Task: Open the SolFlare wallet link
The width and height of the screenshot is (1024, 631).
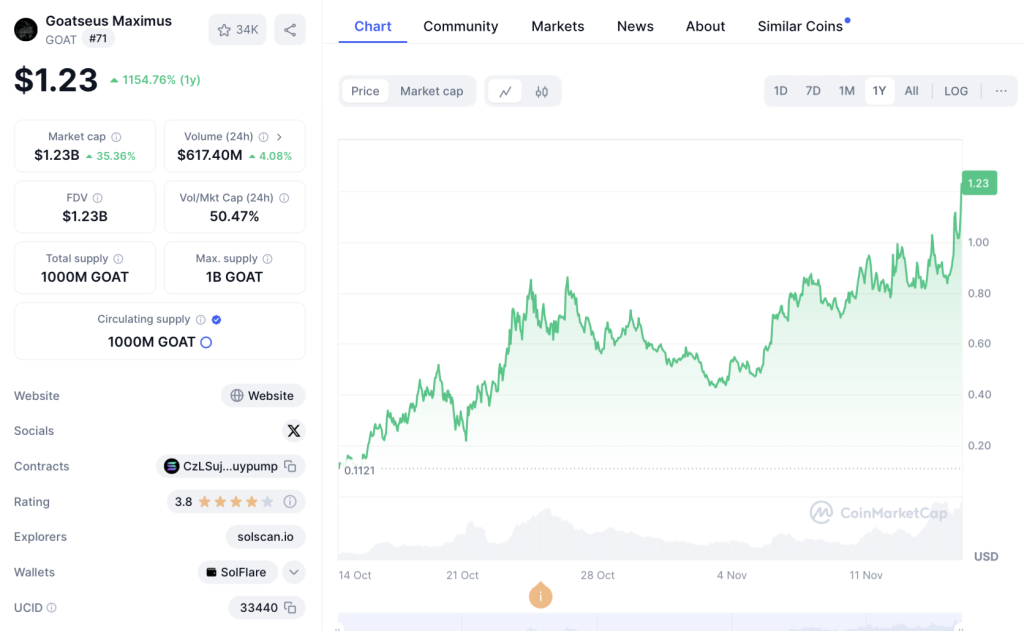Action: click(237, 572)
